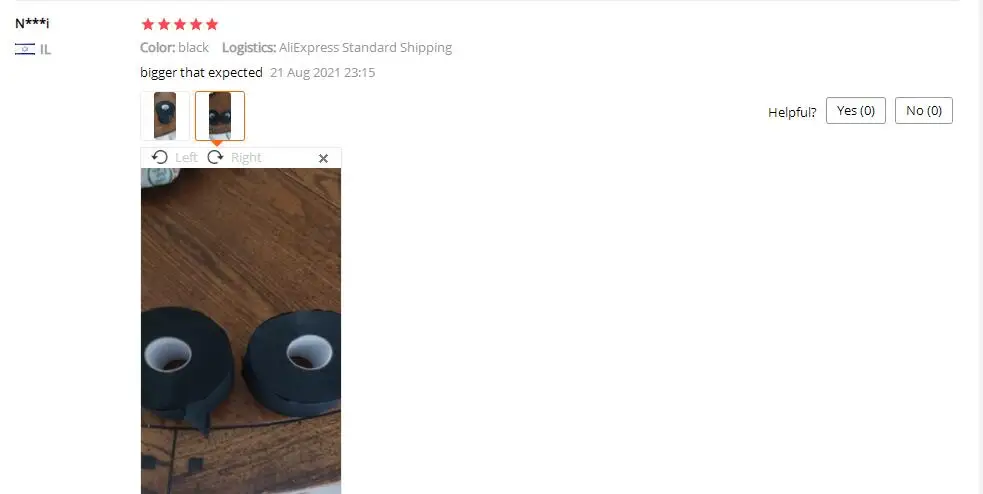Rotate the photo left using the counterclockwise icon
The width and height of the screenshot is (983, 494).
click(160, 157)
